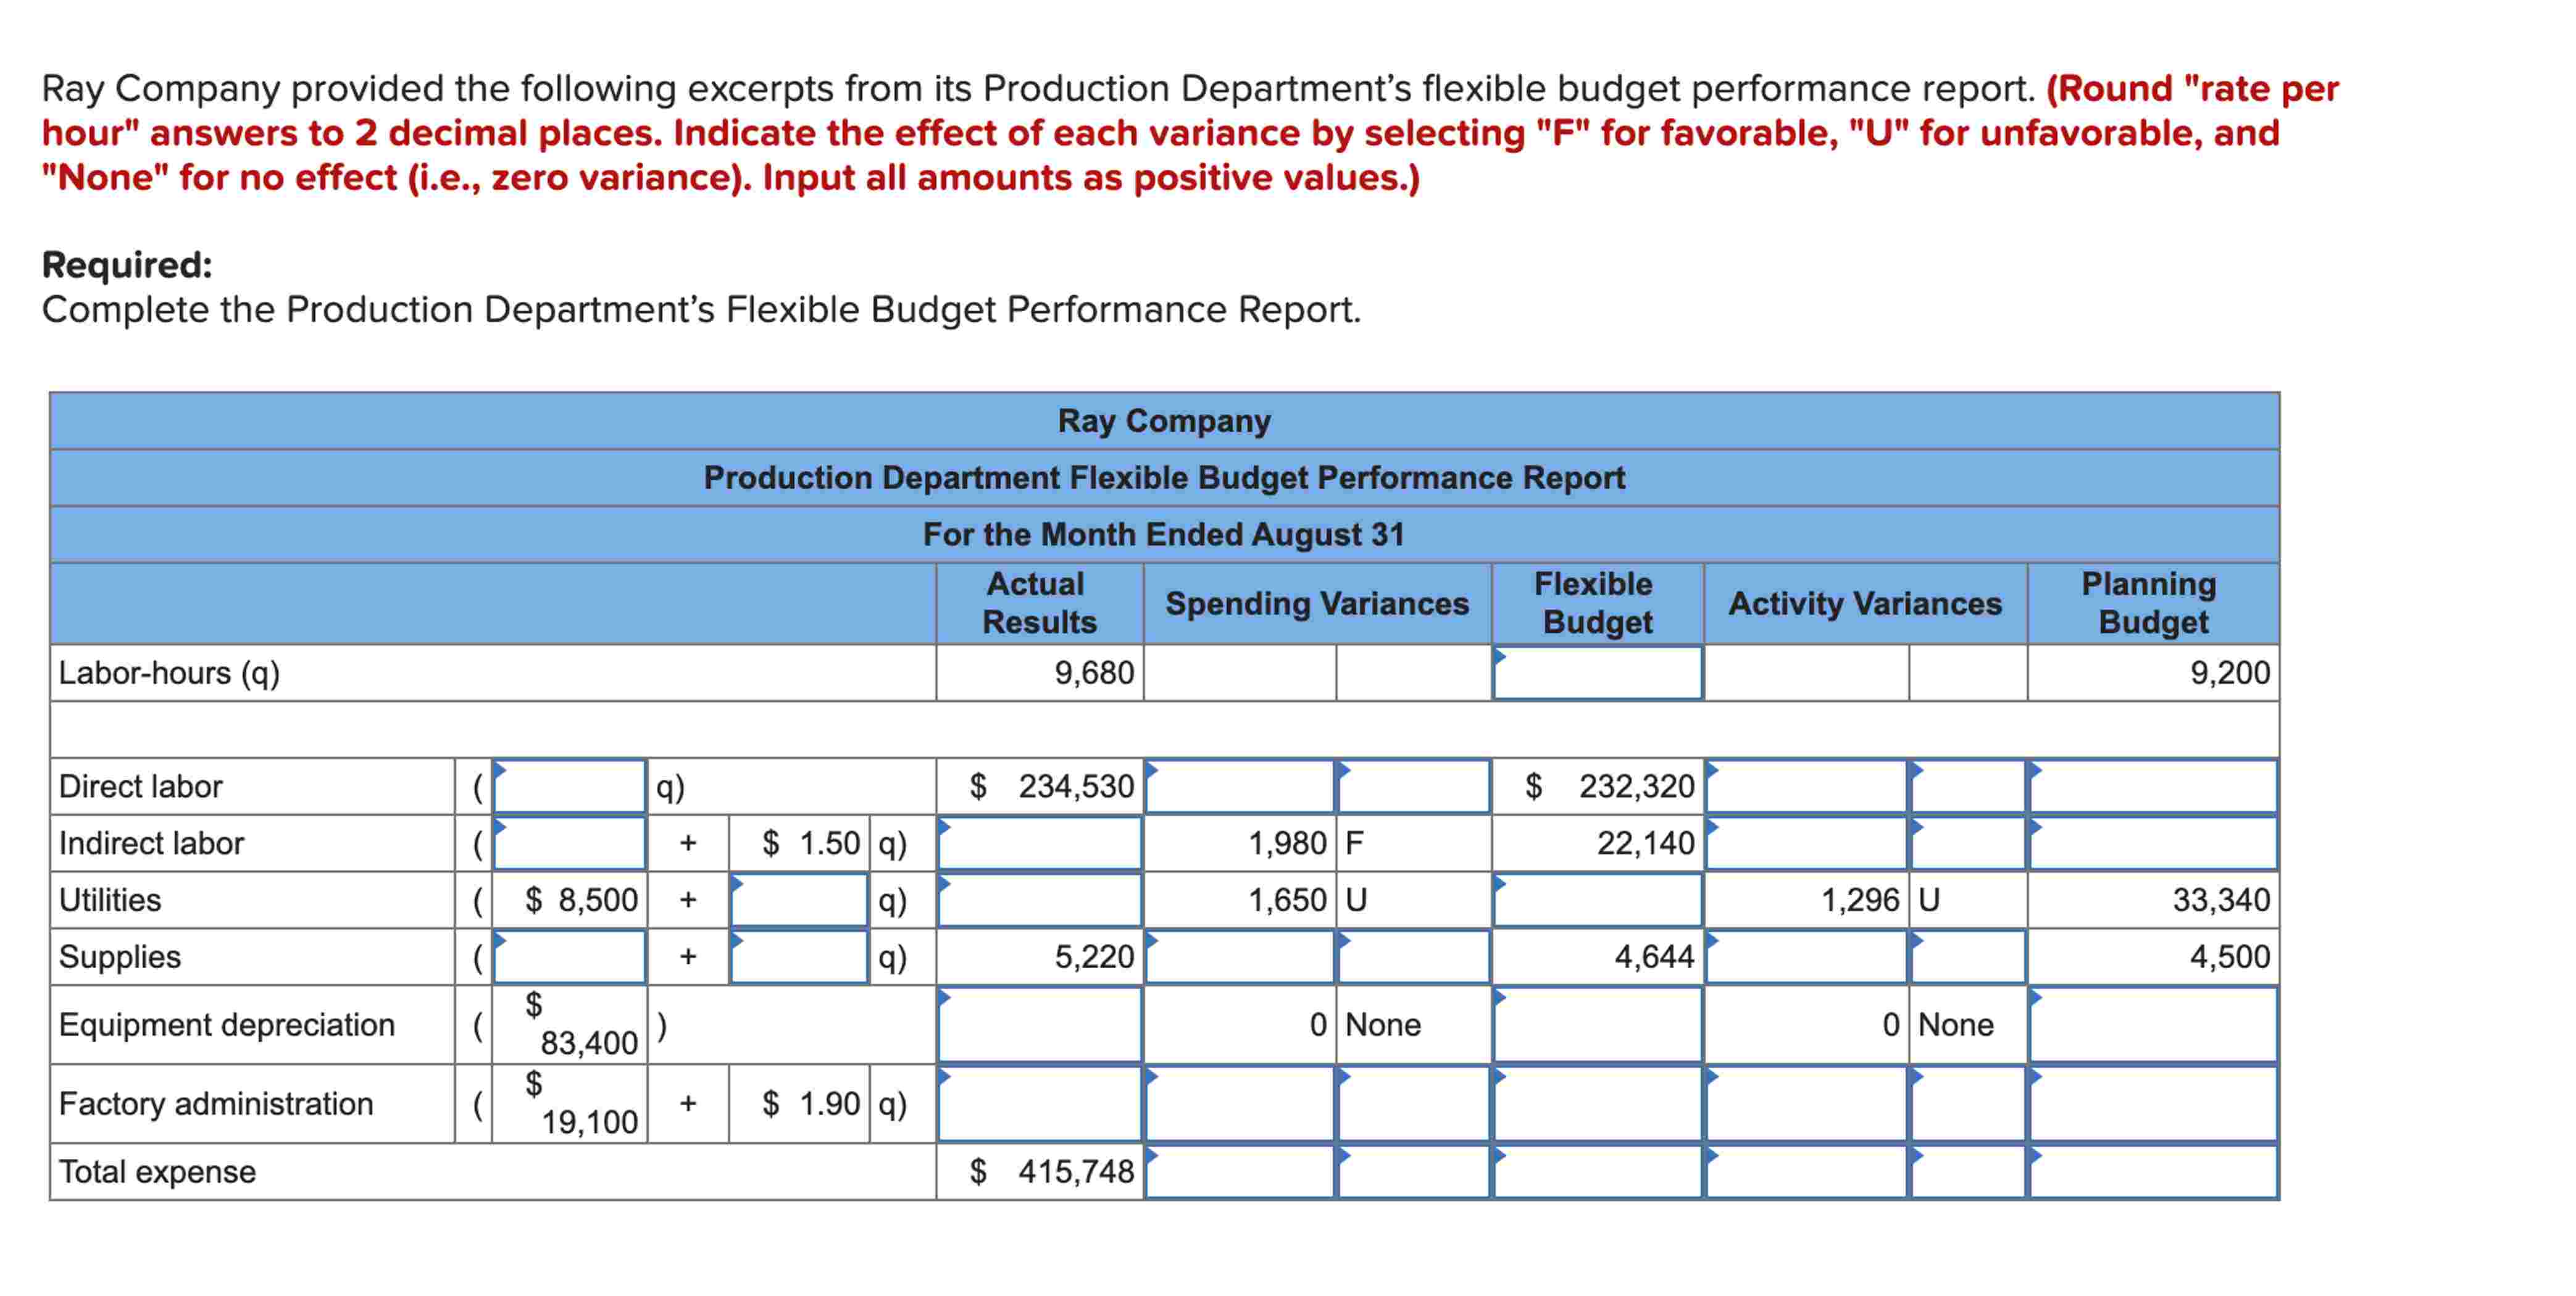
Task: Select Actual Results labor-hours 9,680 cell
Action: coord(1040,673)
